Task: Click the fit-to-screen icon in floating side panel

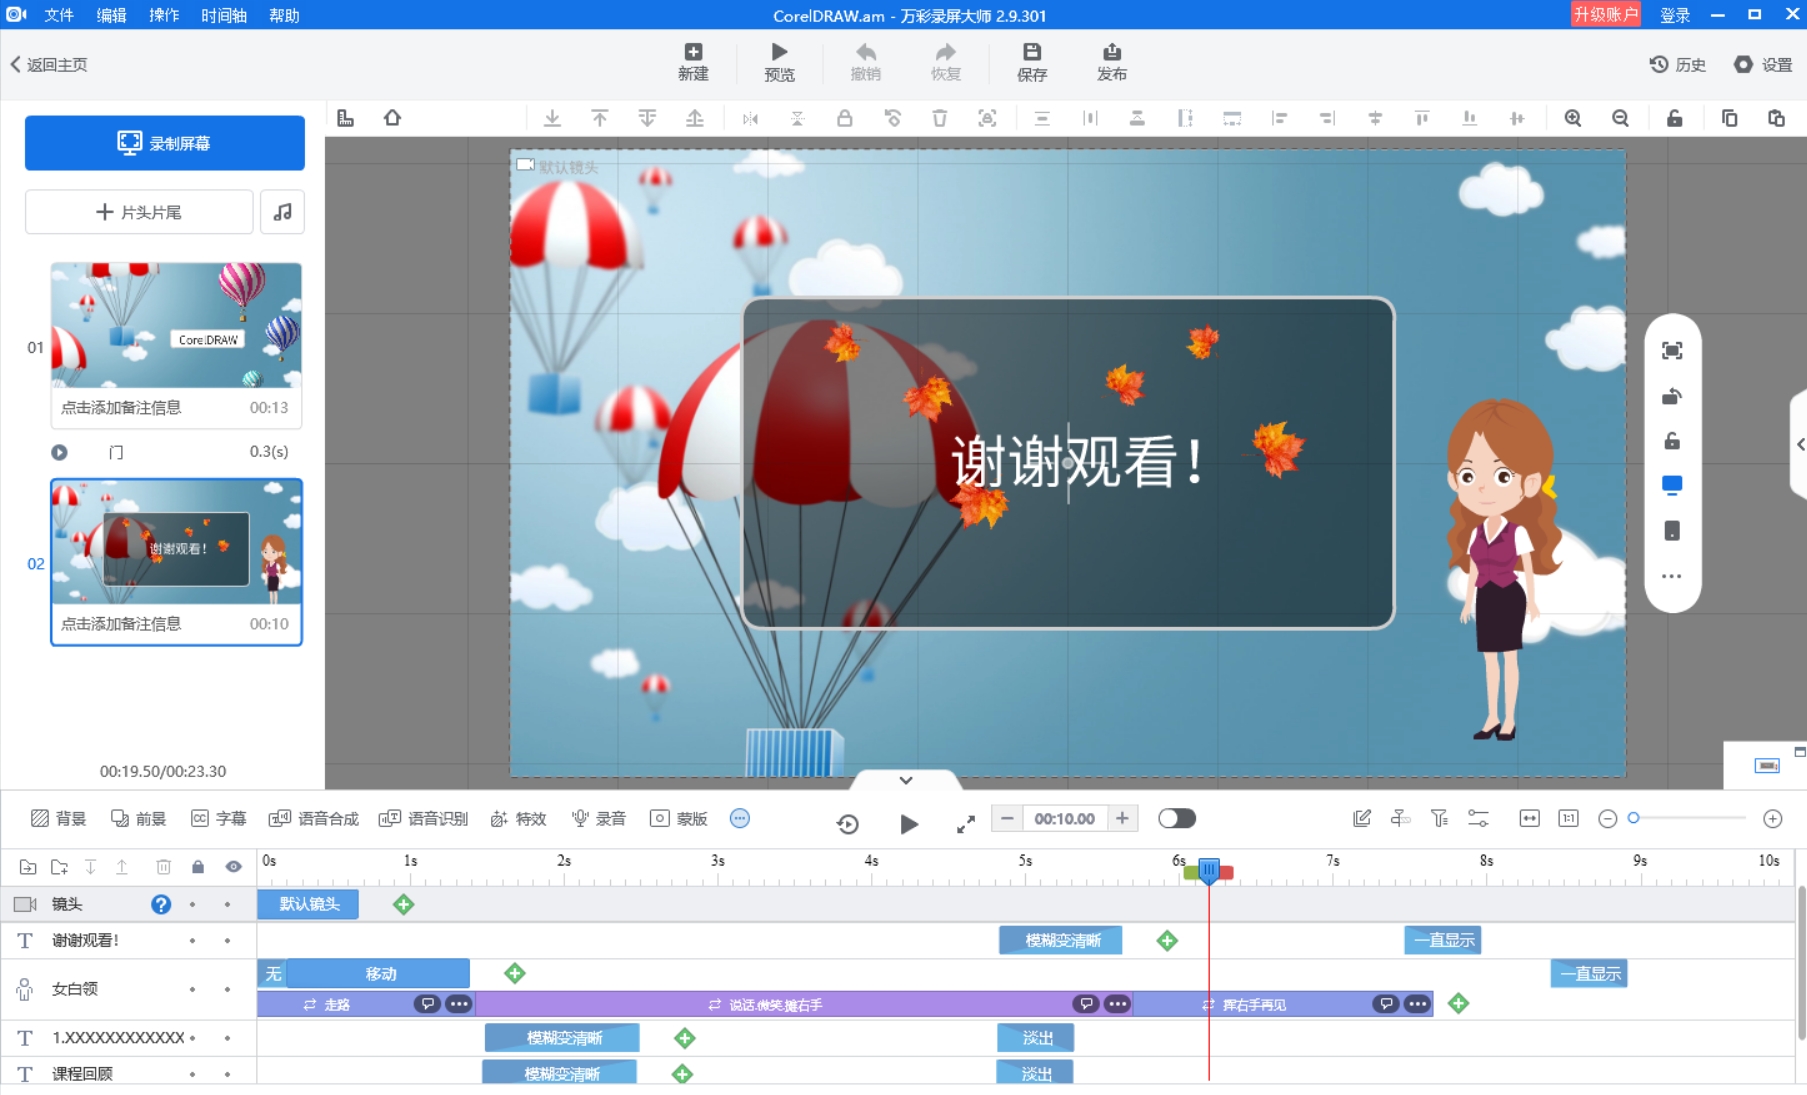Action: pos(1672,350)
